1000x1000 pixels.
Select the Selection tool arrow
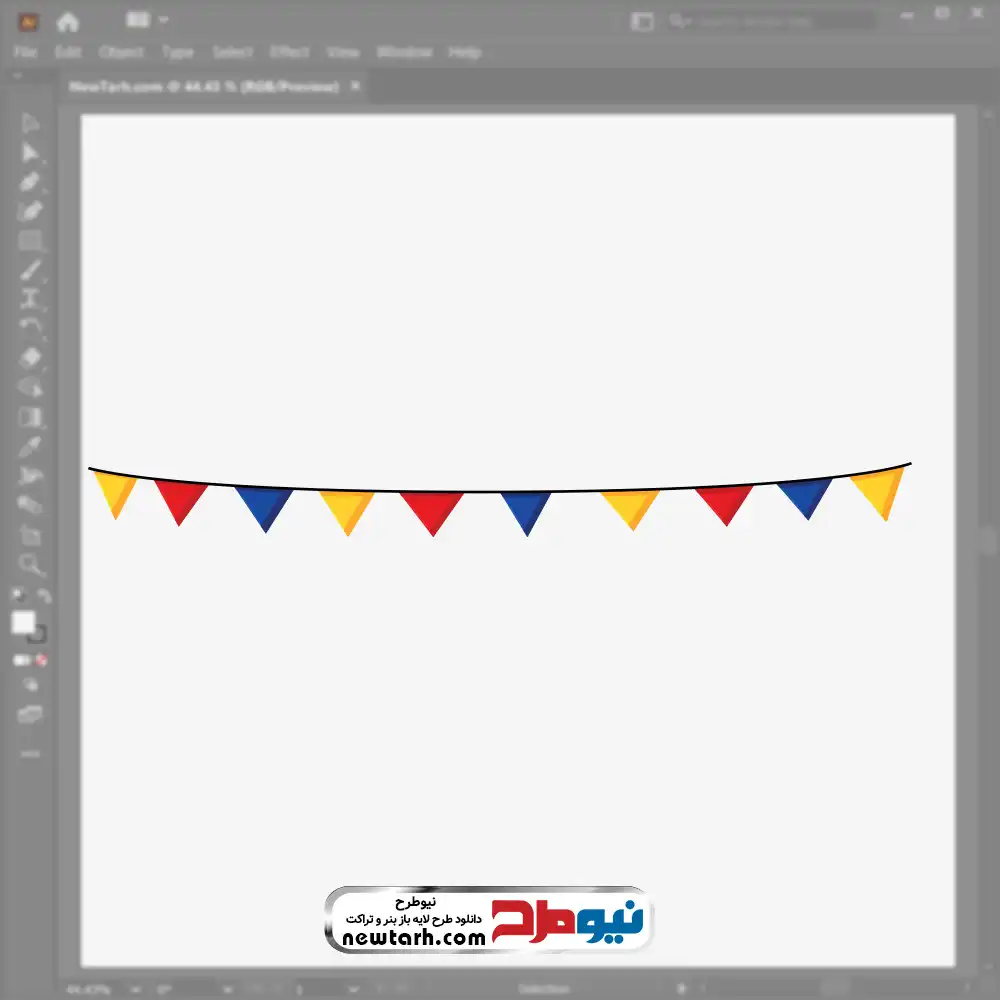pos(30,124)
